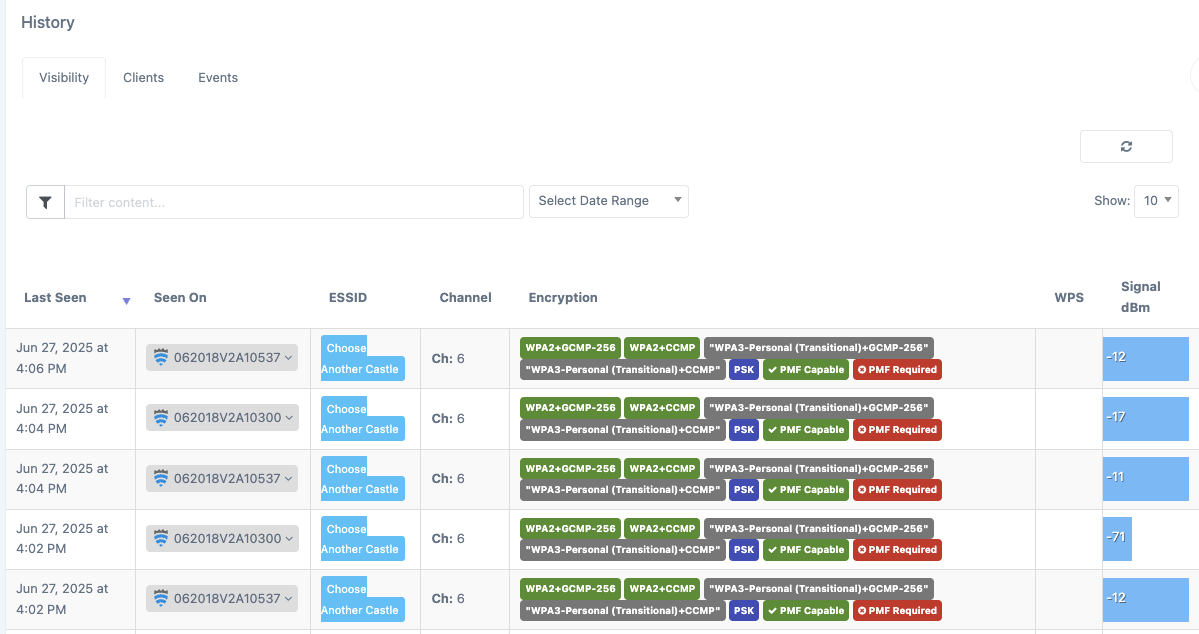The image size is (1199, 634).
Task: Open the Show 10 rows dropdown
Action: tap(1156, 201)
